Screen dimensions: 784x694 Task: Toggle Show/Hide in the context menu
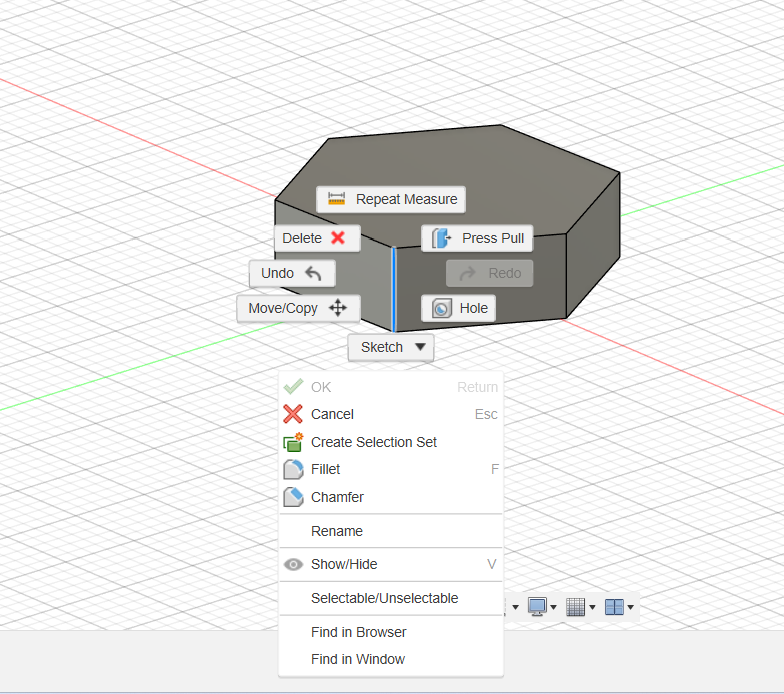pos(390,564)
